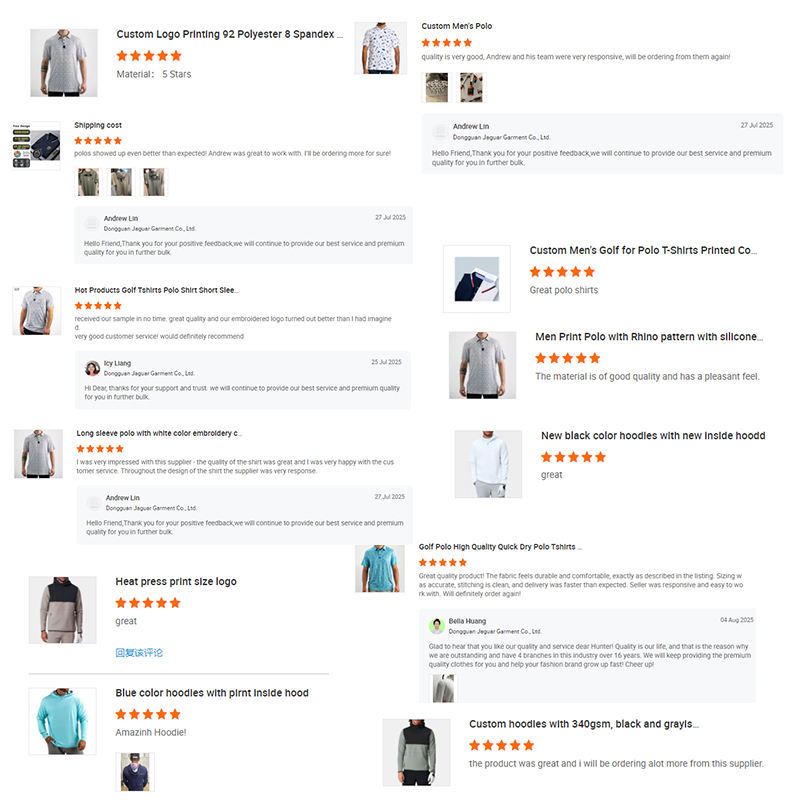Open Custom hoodies with 340gsm black and gray title

[x=584, y=724]
